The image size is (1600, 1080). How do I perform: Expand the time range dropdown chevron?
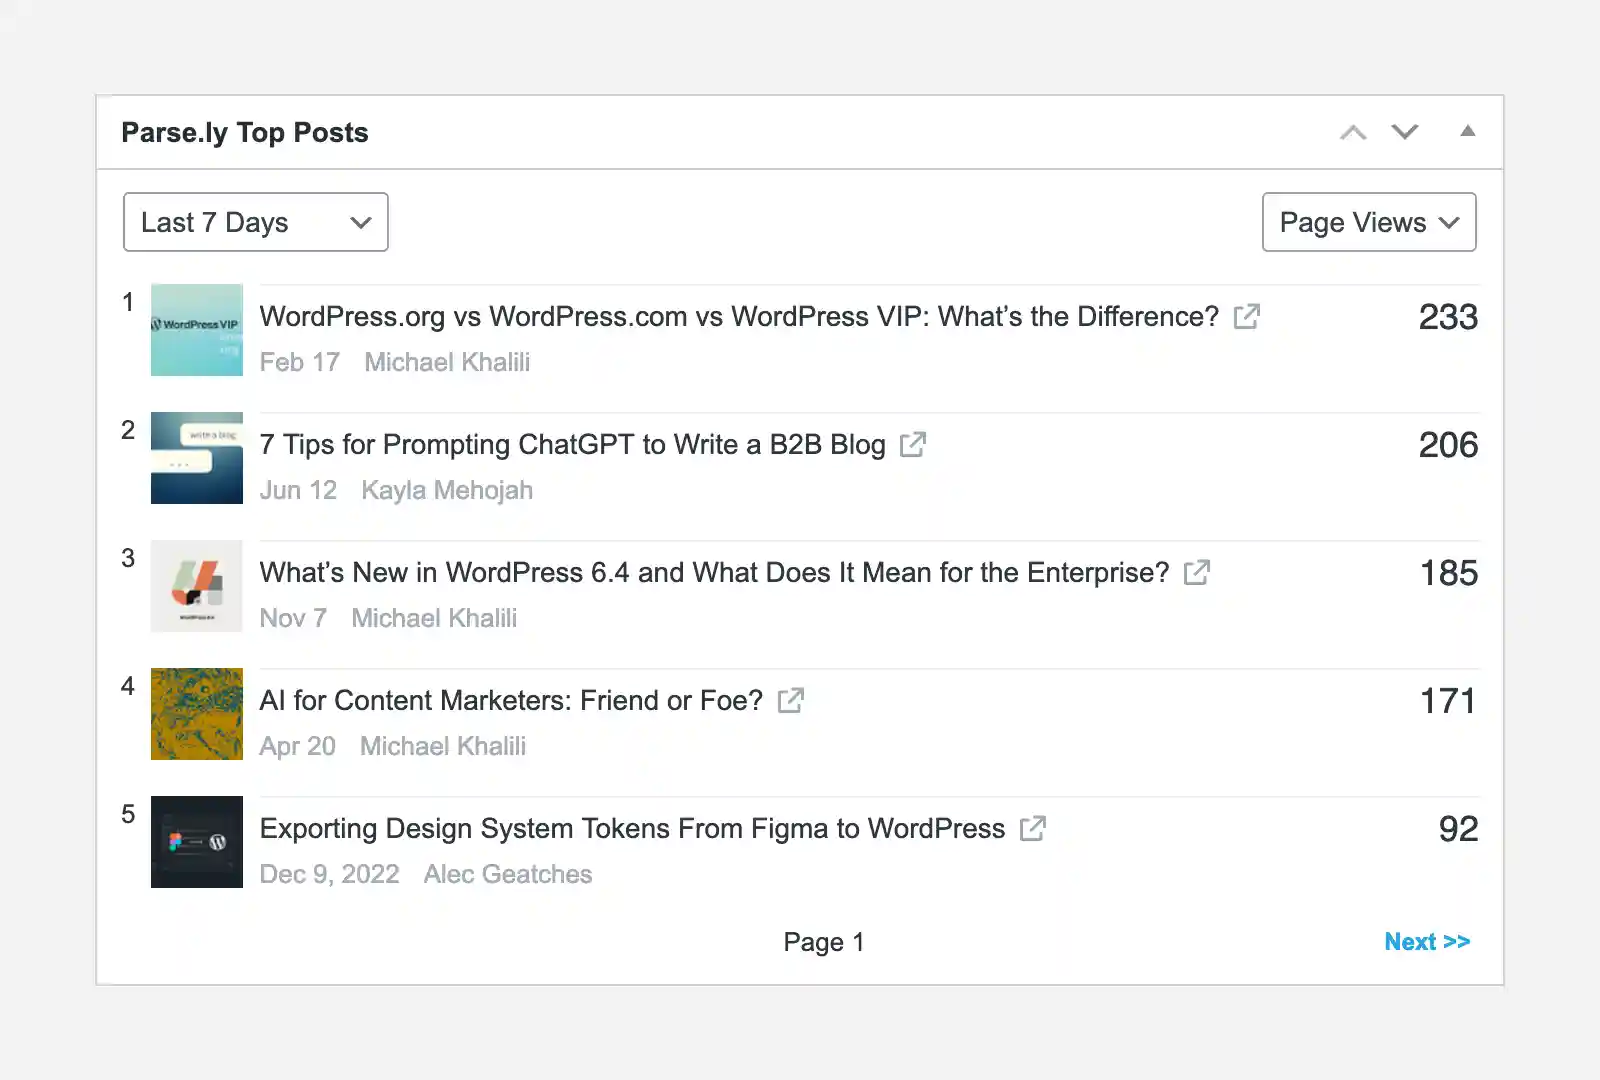pyautogui.click(x=360, y=222)
